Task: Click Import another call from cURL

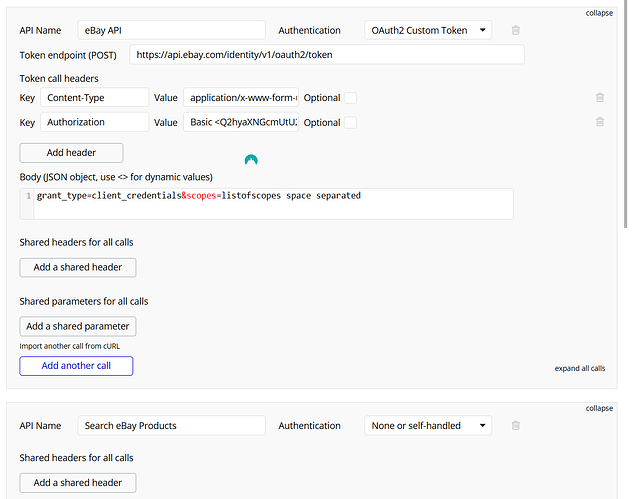Action: tap(70, 346)
